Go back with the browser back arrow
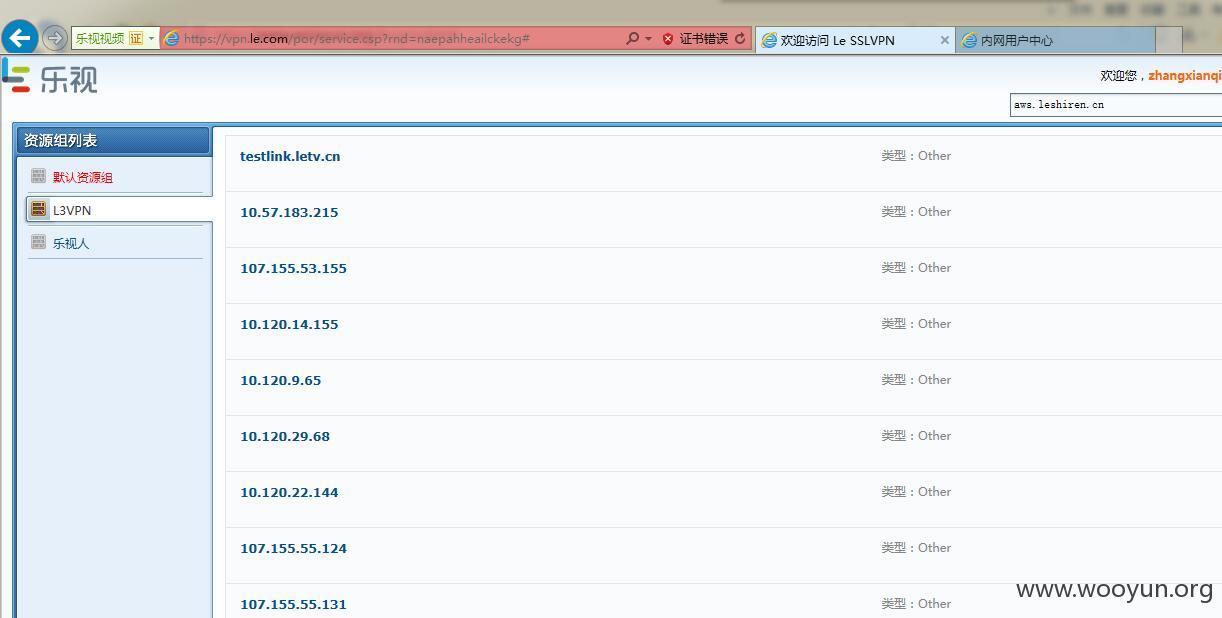 point(19,38)
